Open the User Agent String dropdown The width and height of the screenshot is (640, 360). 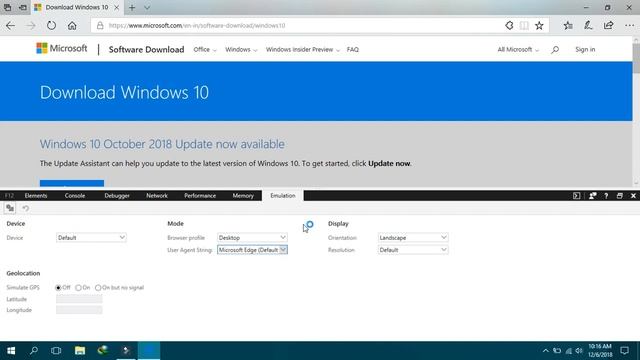252,250
